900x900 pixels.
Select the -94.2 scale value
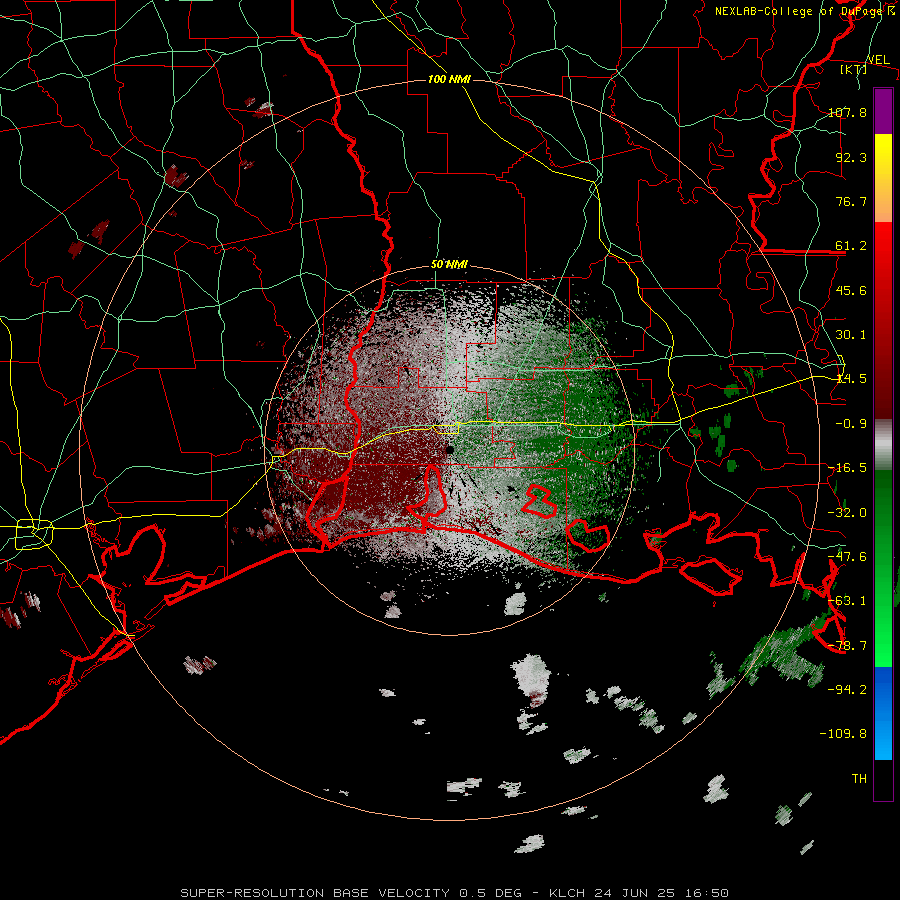847,690
